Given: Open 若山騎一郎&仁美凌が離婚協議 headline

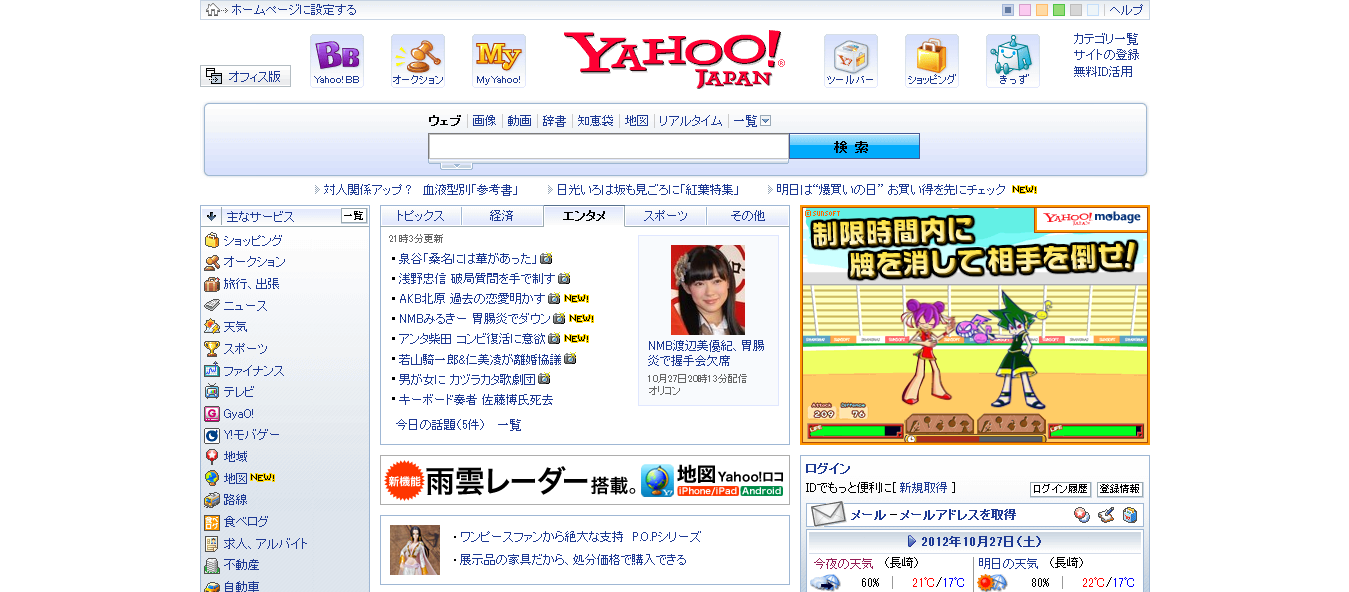Looking at the screenshot, I should [480, 359].
